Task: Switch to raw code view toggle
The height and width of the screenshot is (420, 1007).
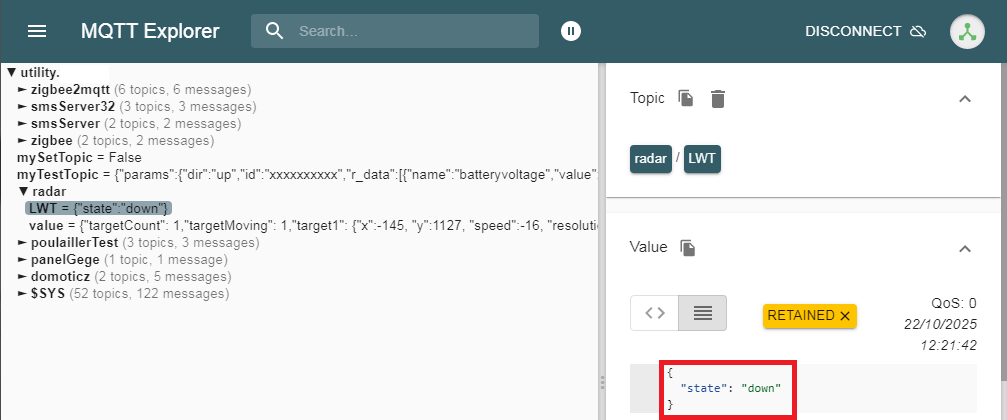Action: [x=654, y=313]
